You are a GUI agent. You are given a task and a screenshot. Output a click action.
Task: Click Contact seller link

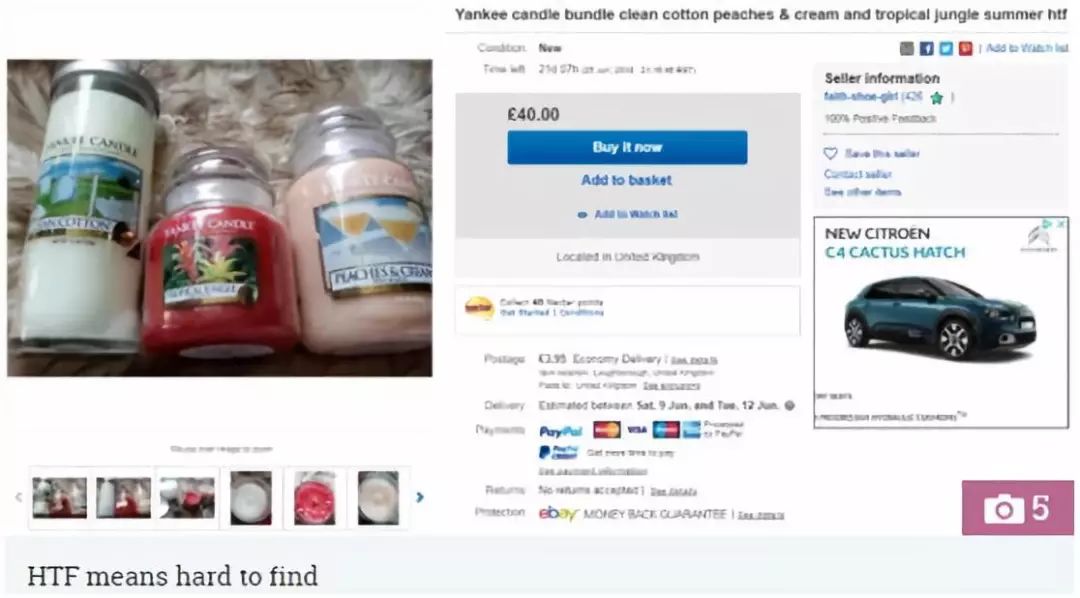pos(858,174)
